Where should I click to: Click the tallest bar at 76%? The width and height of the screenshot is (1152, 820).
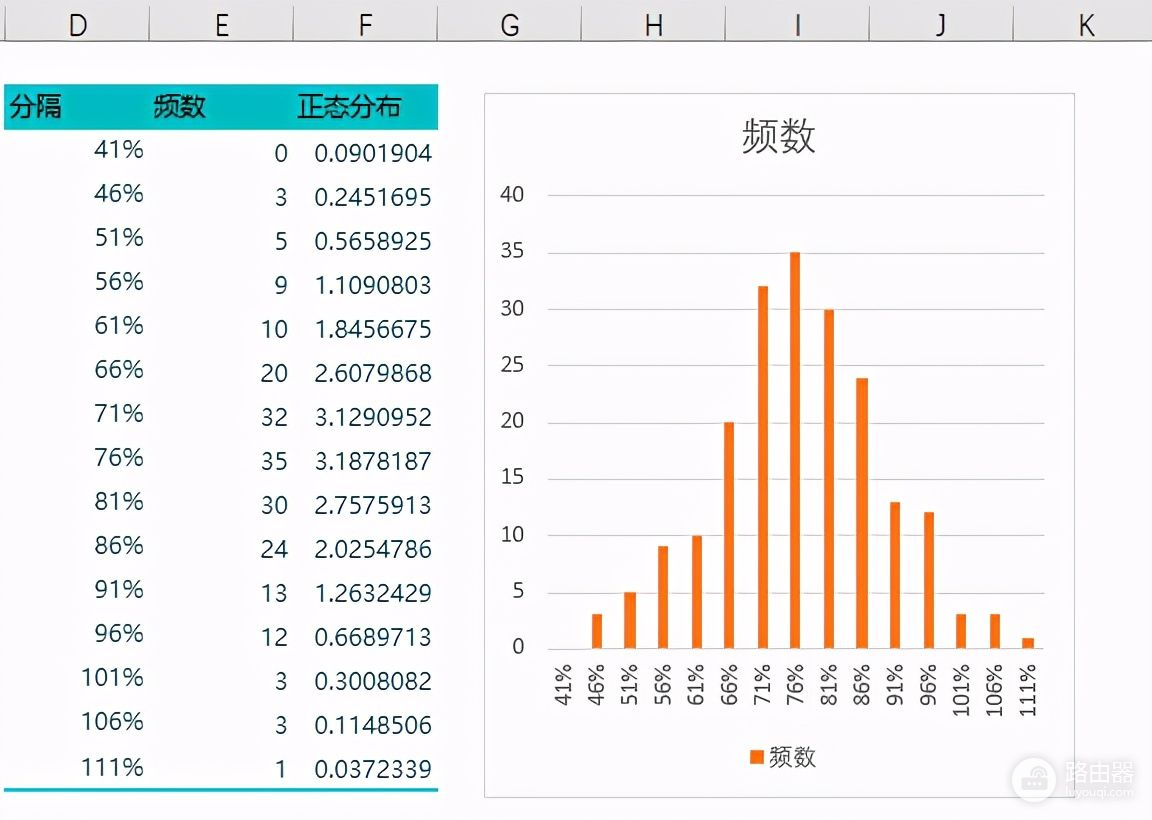(795, 450)
